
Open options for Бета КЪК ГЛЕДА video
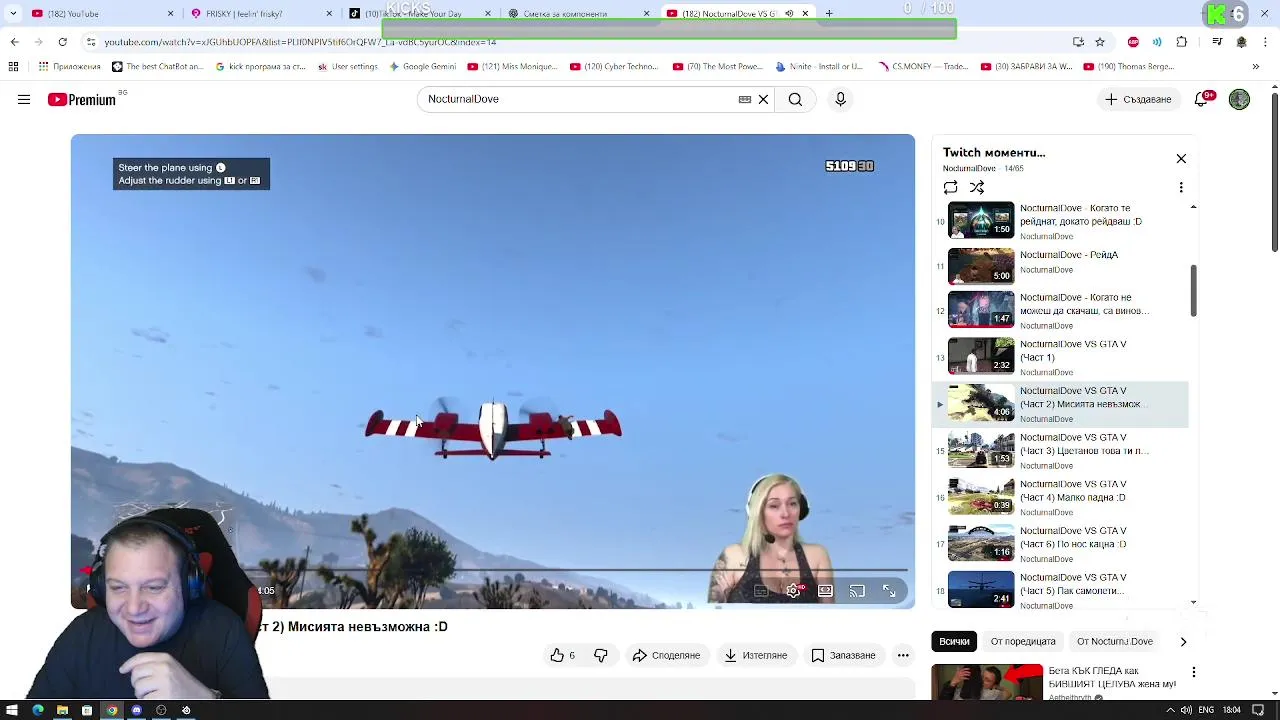point(1193,673)
